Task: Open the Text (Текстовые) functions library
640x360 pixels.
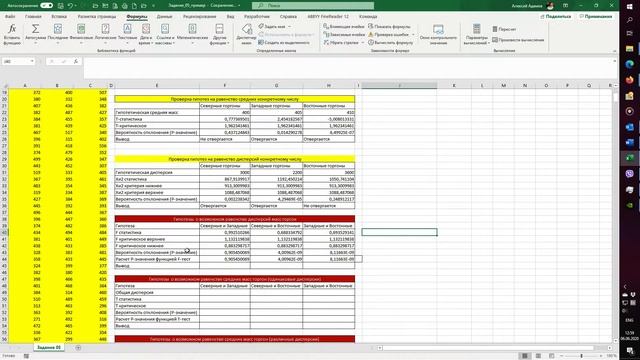Action: click(127, 34)
